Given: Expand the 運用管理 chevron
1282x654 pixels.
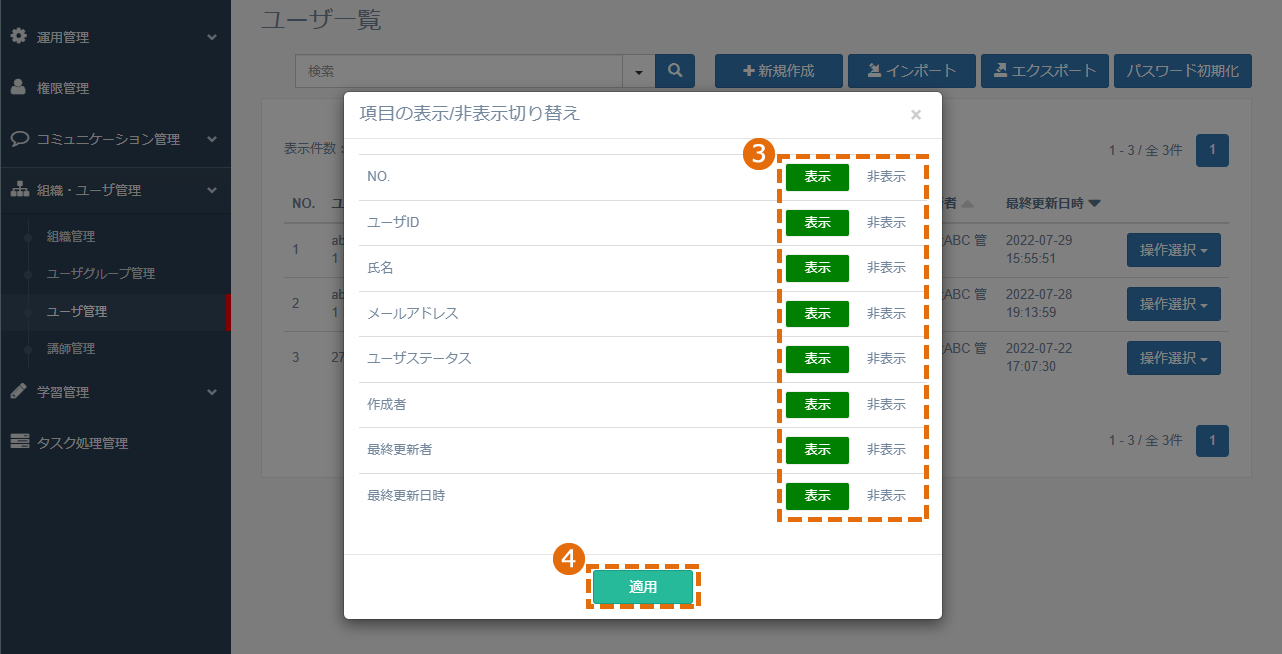Looking at the screenshot, I should (x=212, y=37).
